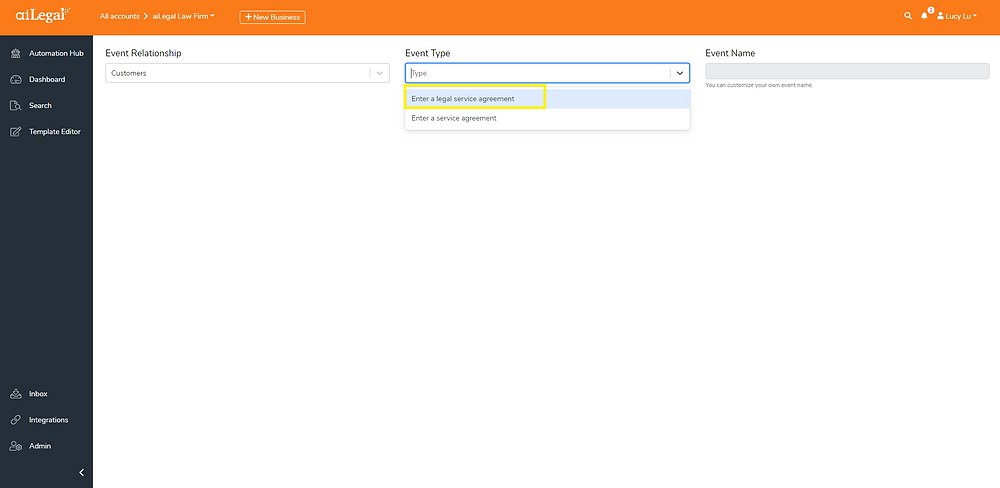Select 'Enter a service agreement' option

[x=547, y=118]
